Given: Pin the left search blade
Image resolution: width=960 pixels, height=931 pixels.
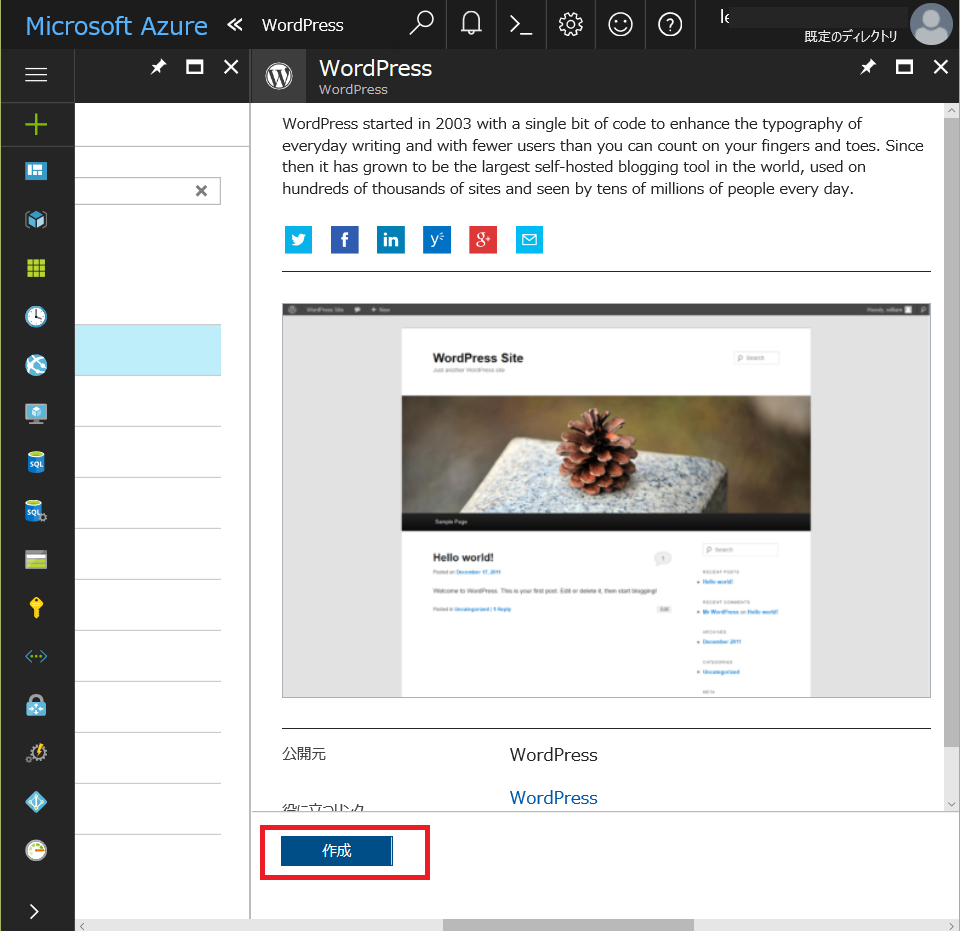Looking at the screenshot, I should point(158,67).
